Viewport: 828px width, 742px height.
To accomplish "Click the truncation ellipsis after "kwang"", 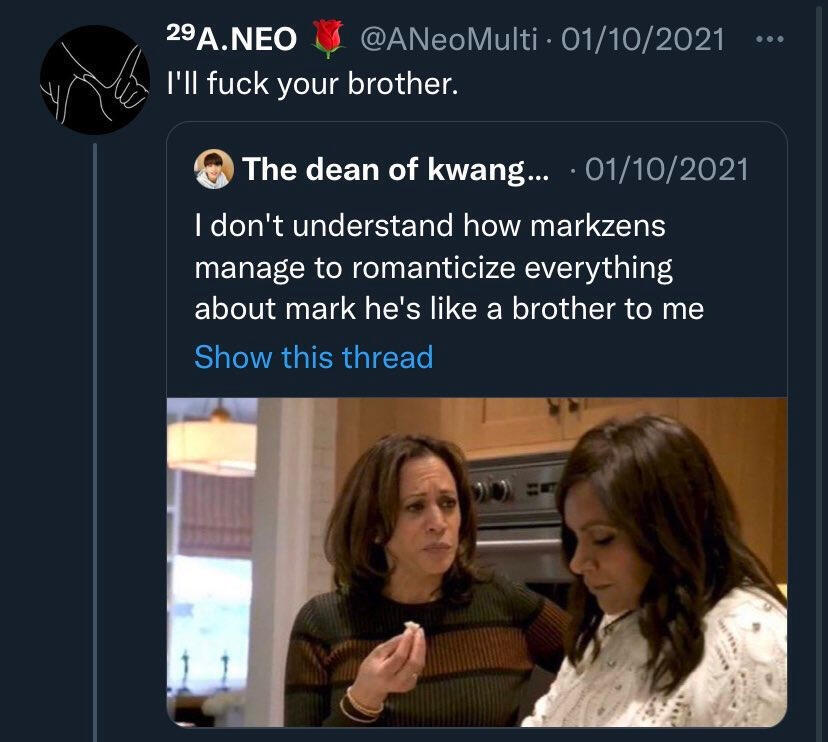I will pyautogui.click(x=537, y=171).
